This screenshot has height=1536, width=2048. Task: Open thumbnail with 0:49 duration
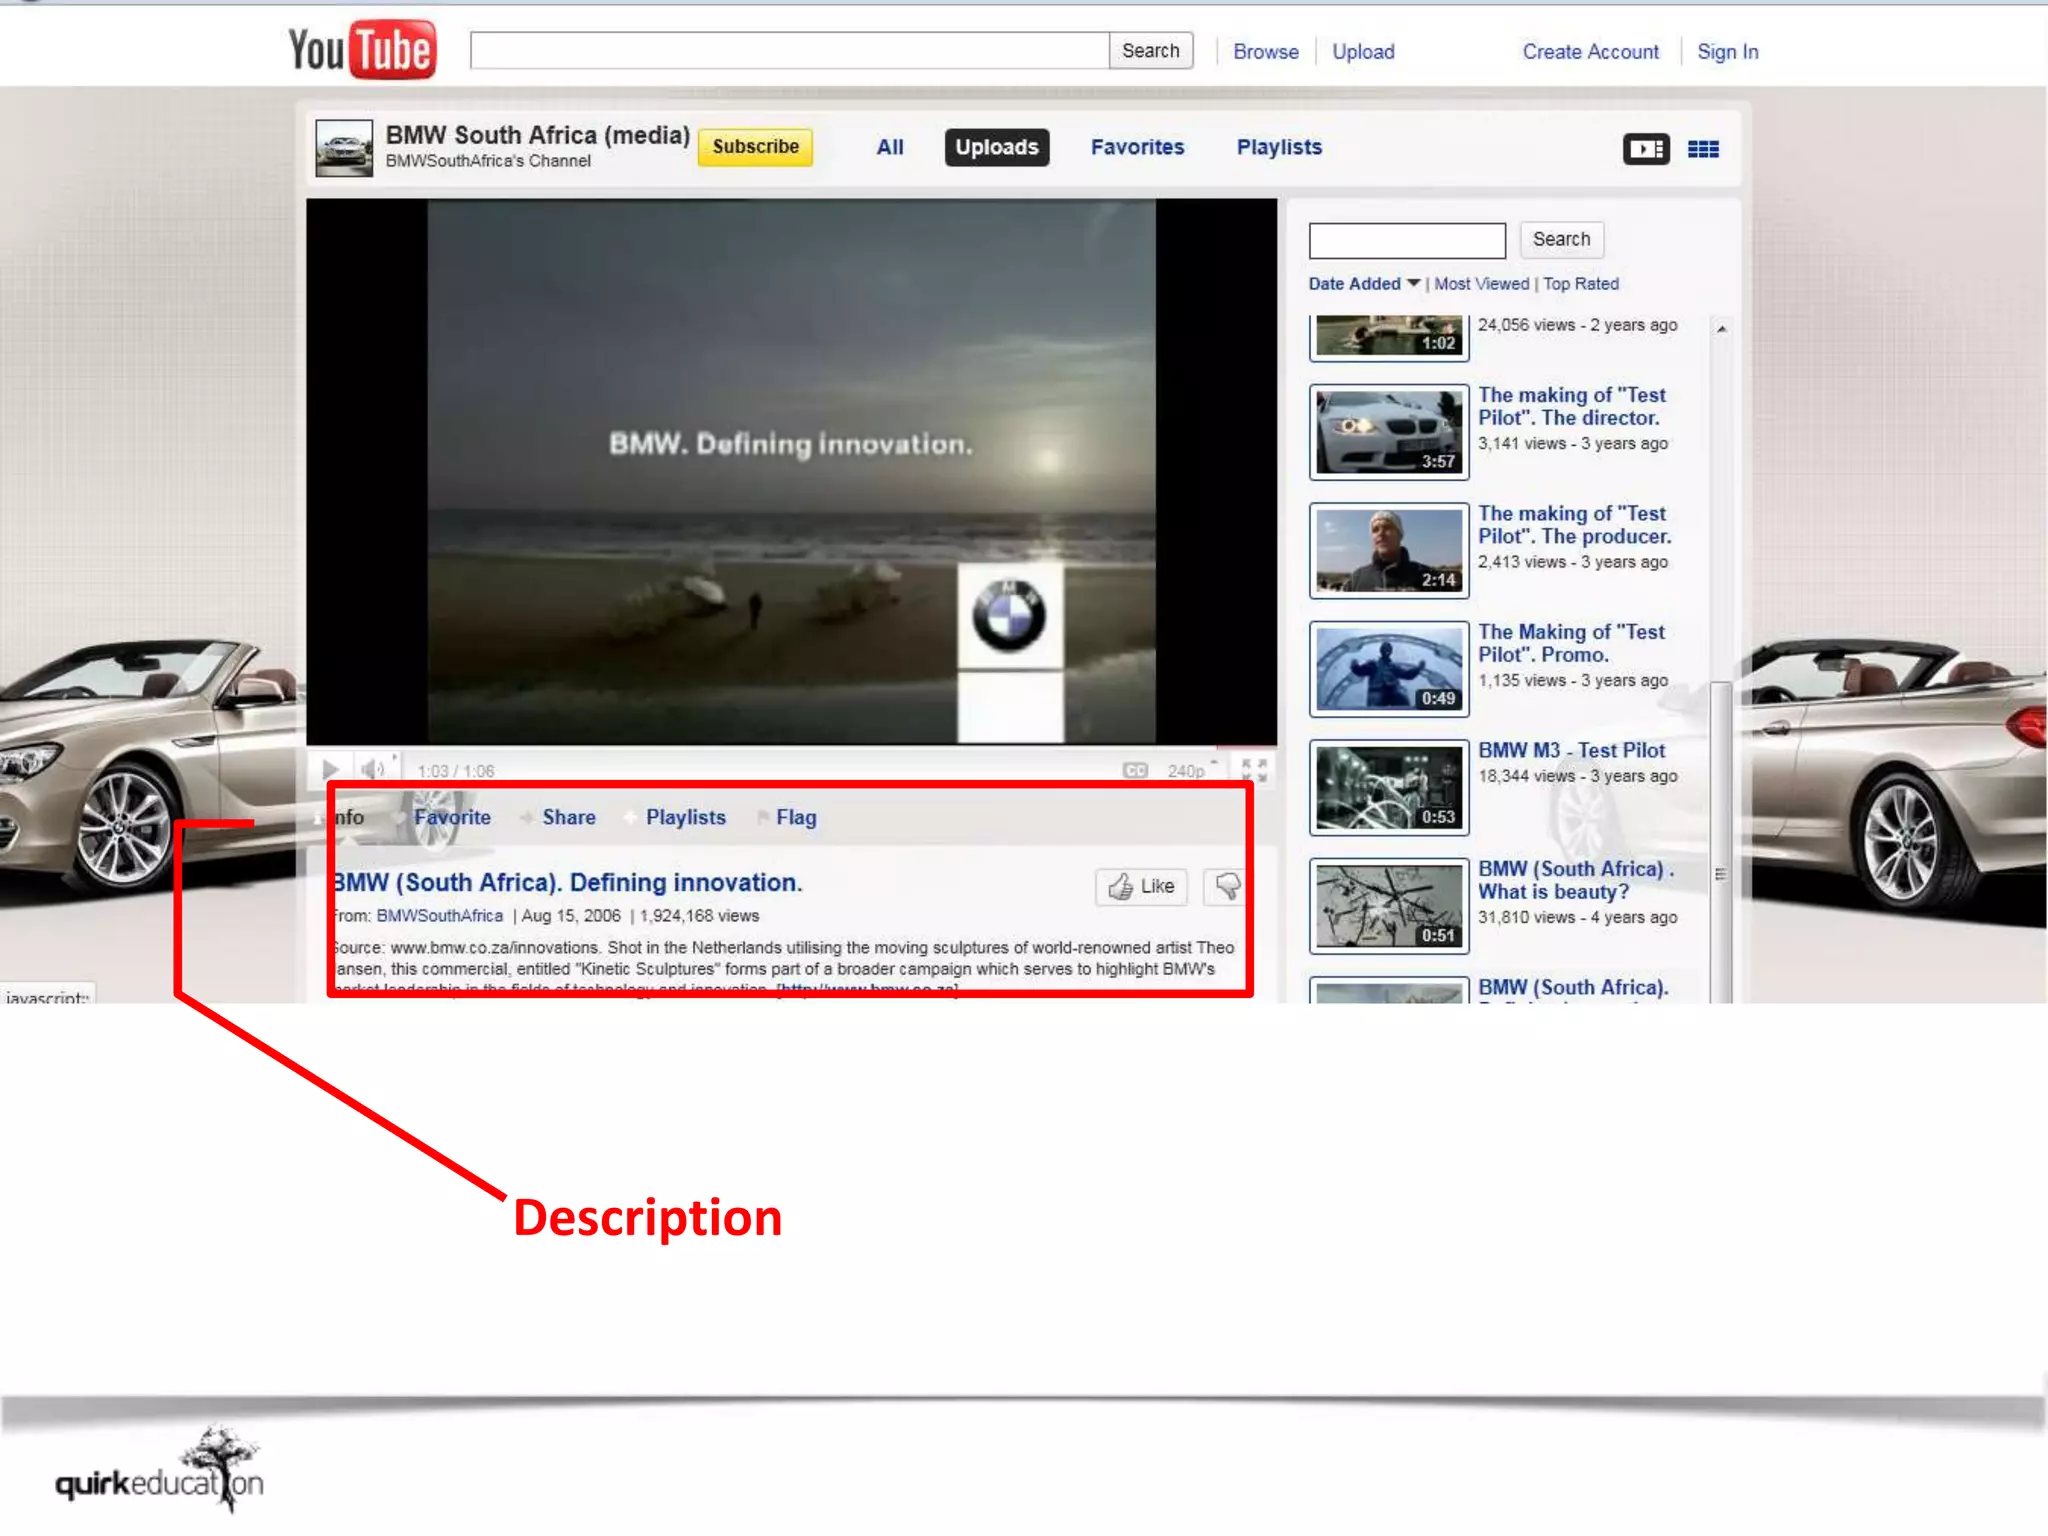[x=1389, y=669]
